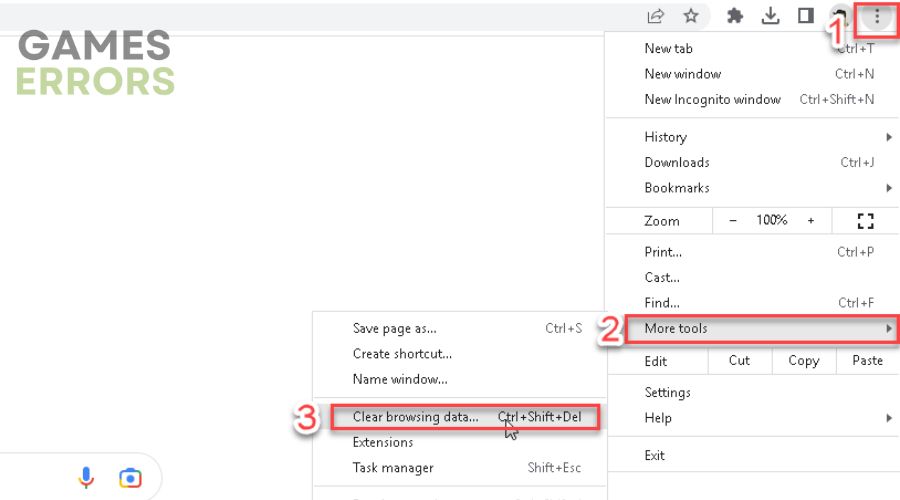Toggle the side panel icon
The image size is (900, 500).
tap(806, 15)
